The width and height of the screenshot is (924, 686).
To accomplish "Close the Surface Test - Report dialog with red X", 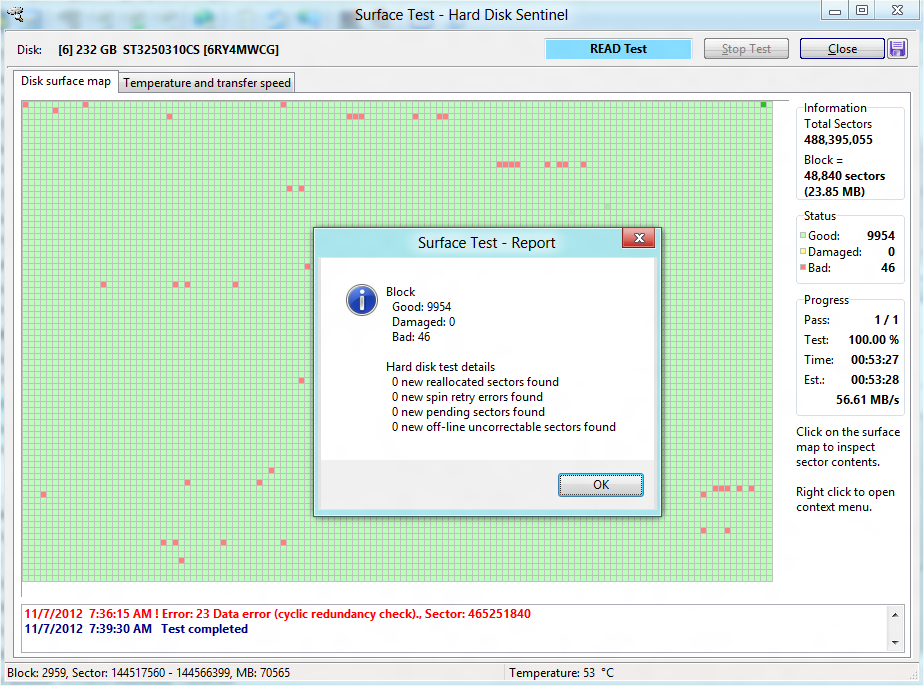I will pyautogui.click(x=639, y=238).
